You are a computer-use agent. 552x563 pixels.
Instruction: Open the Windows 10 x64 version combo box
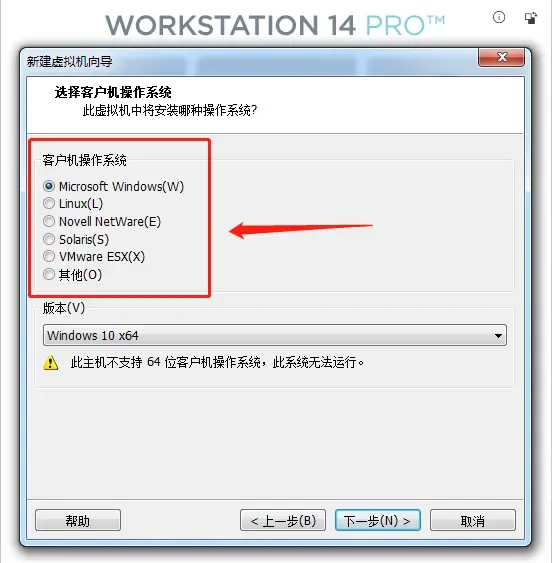tap(275, 335)
